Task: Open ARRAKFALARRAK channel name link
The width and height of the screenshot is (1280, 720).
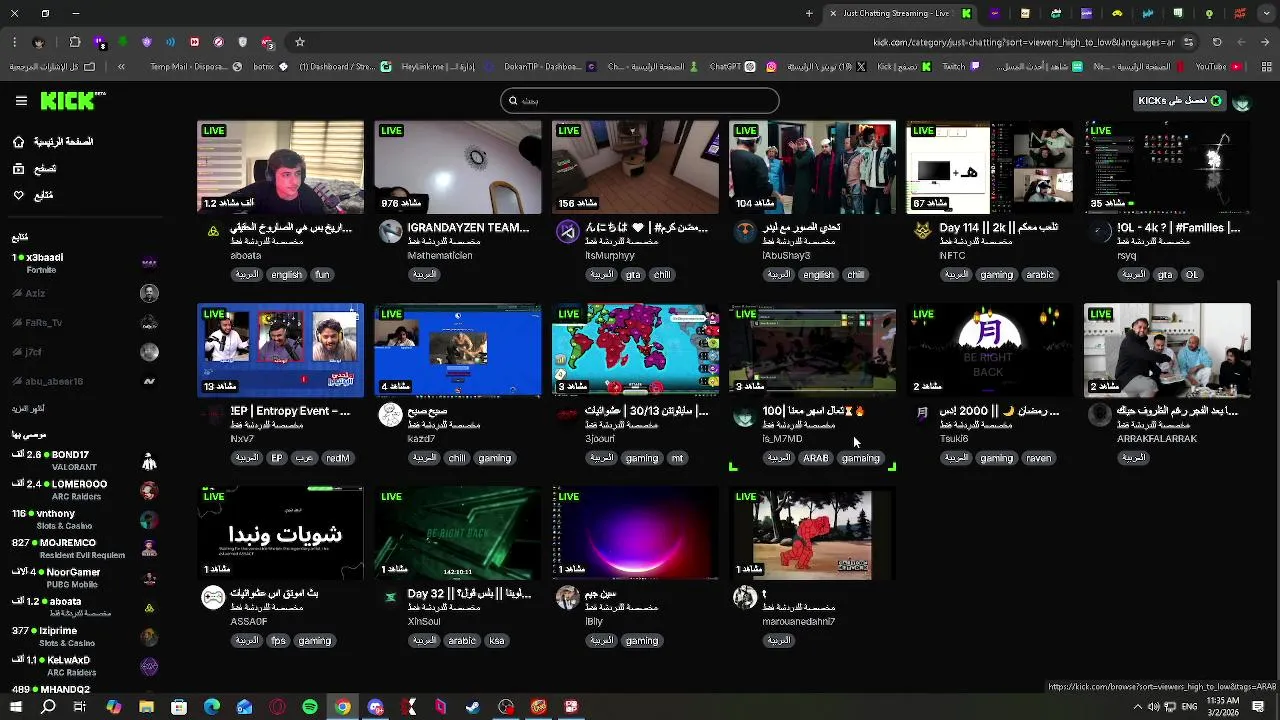Action: pyautogui.click(x=1156, y=439)
